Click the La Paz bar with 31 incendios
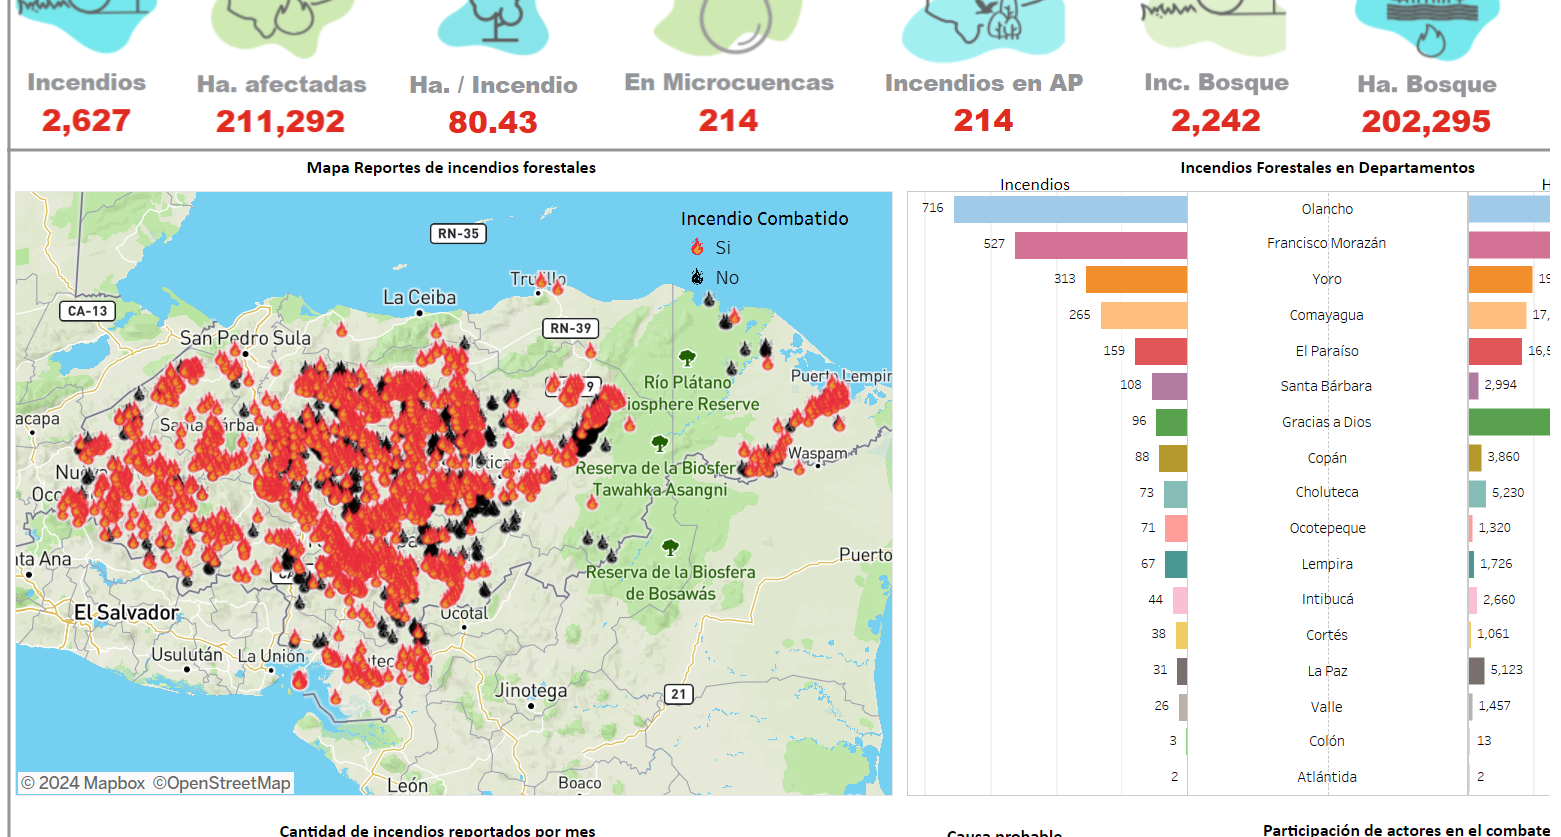The height and width of the screenshot is (837, 1561). pyautogui.click(x=1182, y=671)
